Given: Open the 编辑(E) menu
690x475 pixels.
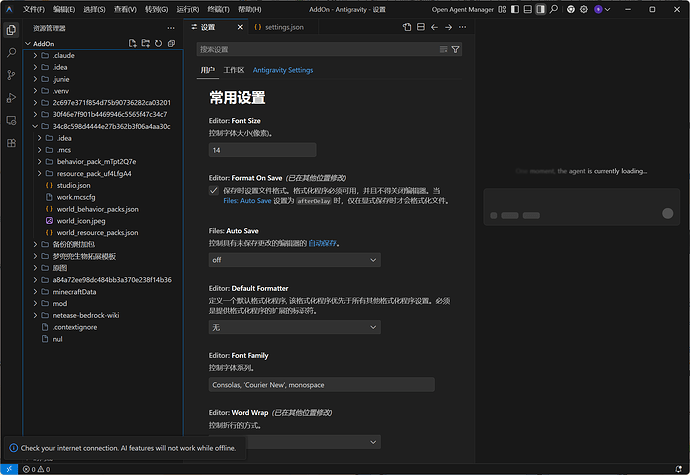Looking at the screenshot, I should [64, 9].
